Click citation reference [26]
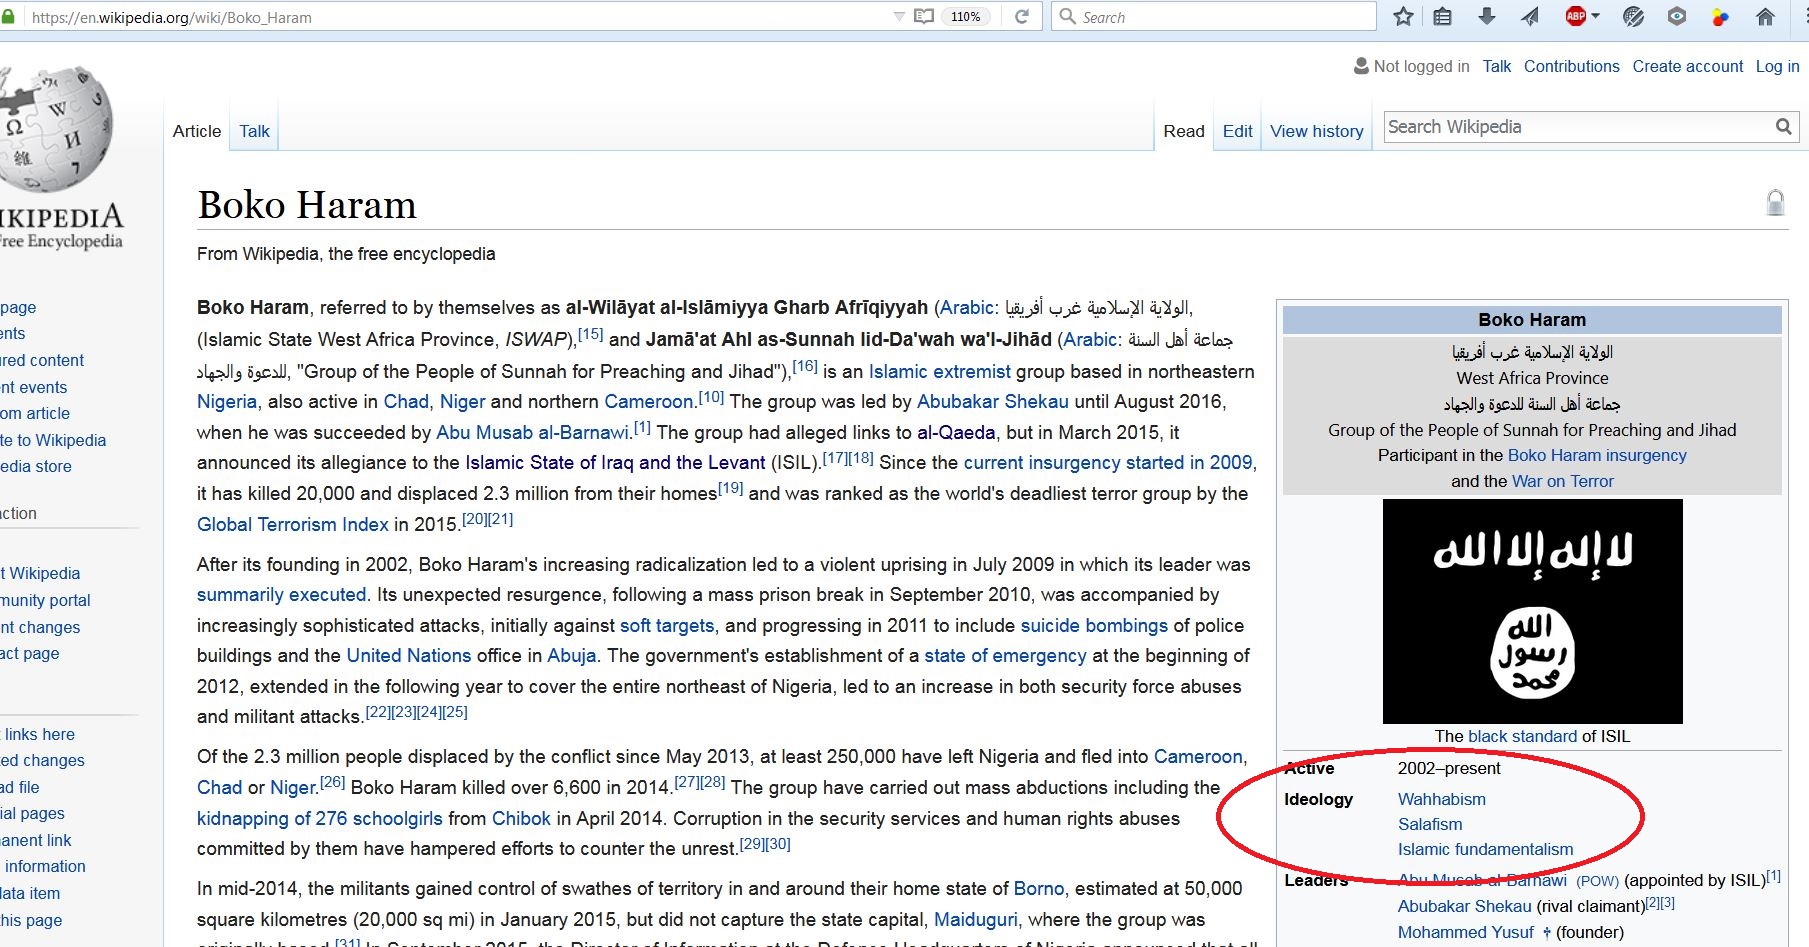 pos(332,782)
